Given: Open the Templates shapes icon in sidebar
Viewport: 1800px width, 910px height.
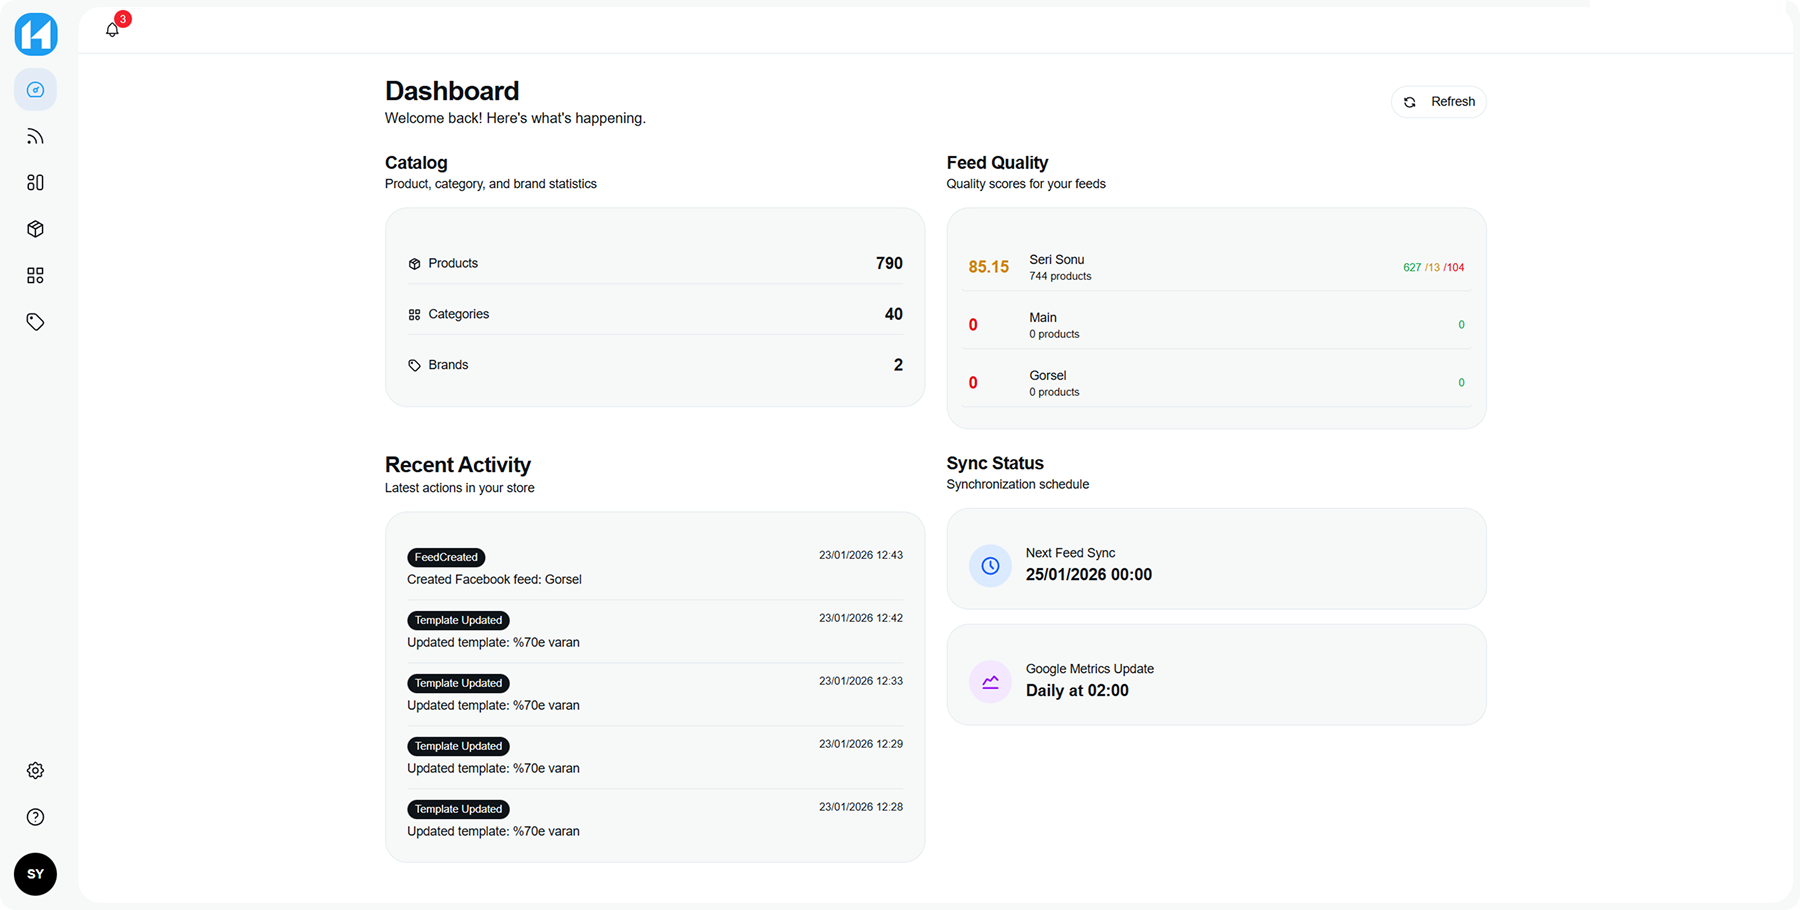Looking at the screenshot, I should tap(35, 182).
